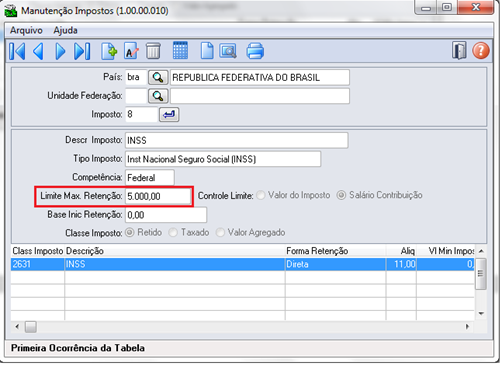Click horizontal scrollbar left arrow

click(17, 327)
